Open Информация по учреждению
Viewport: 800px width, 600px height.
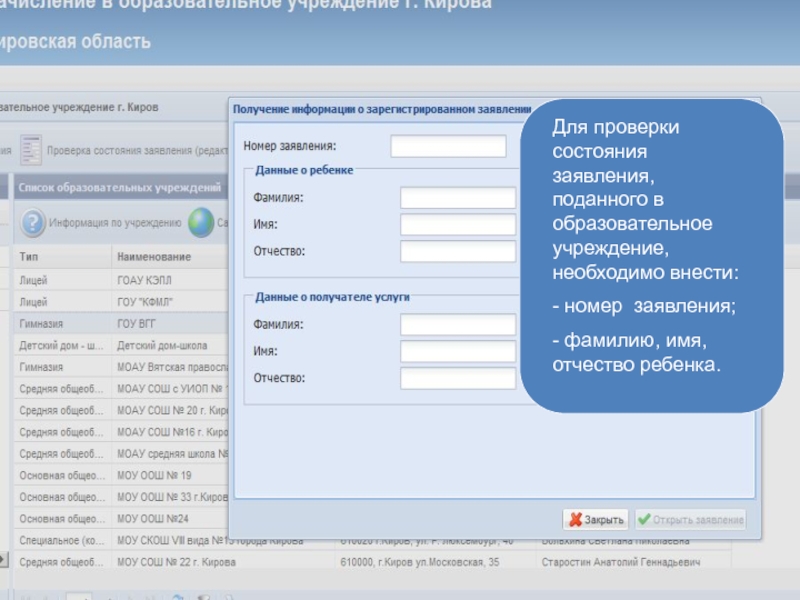[115, 223]
